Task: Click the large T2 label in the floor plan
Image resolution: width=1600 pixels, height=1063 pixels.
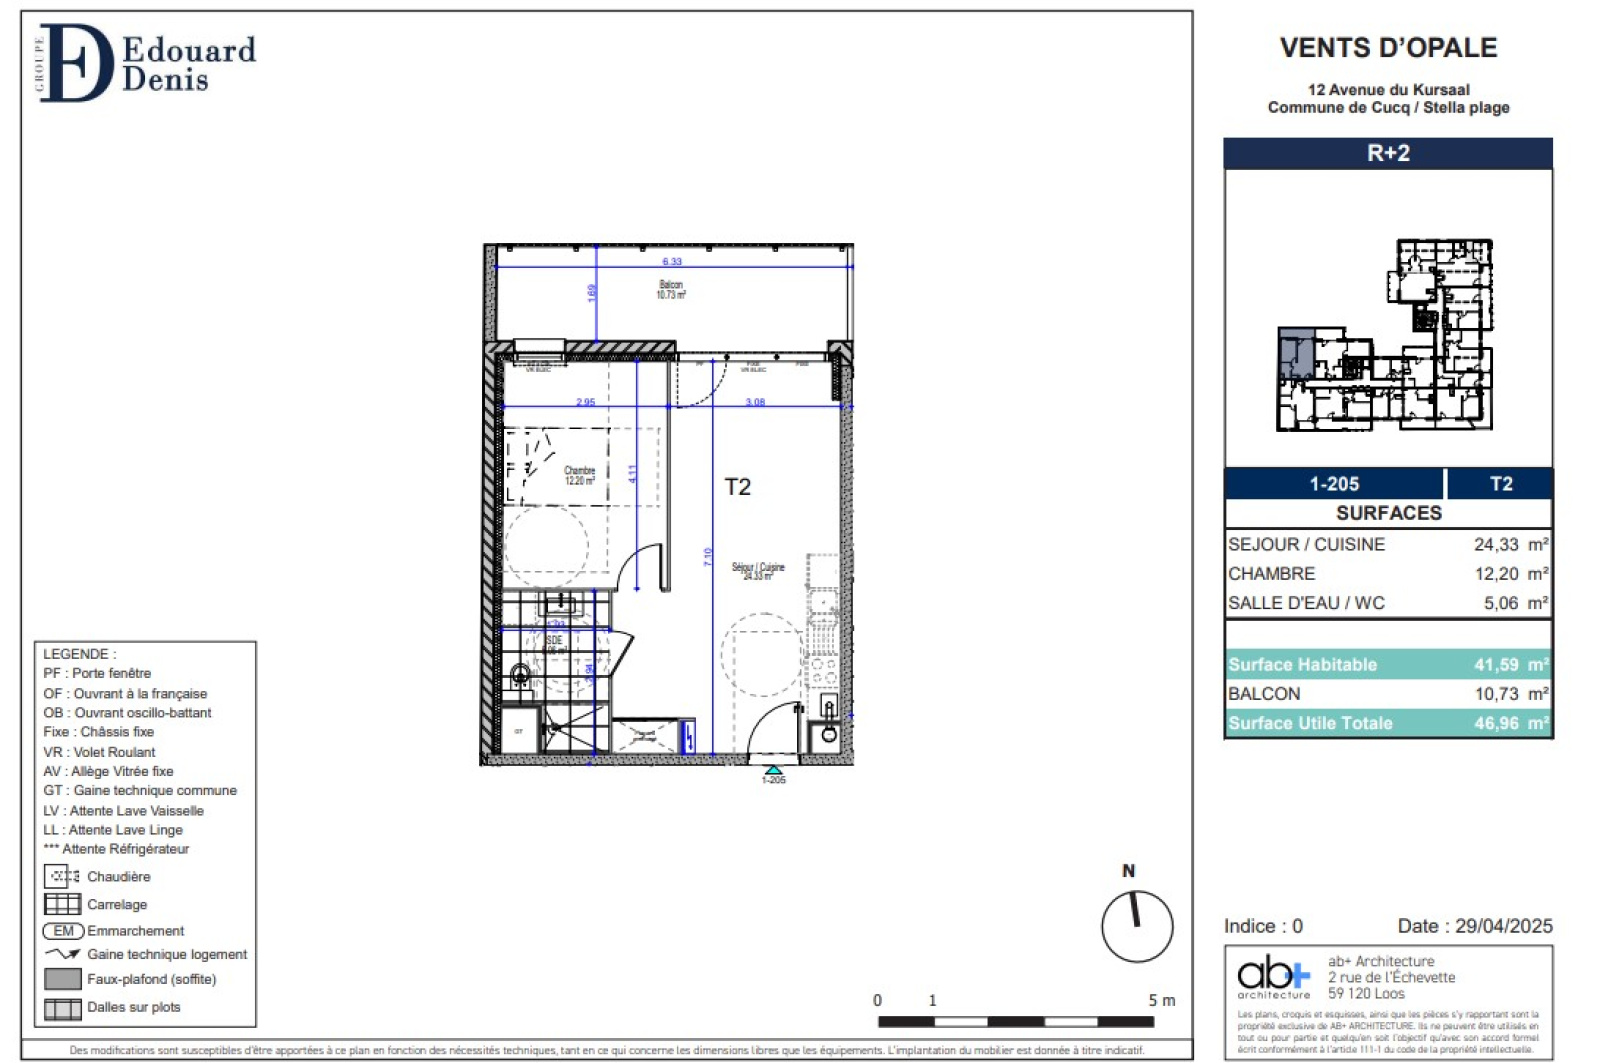Action: tap(737, 487)
